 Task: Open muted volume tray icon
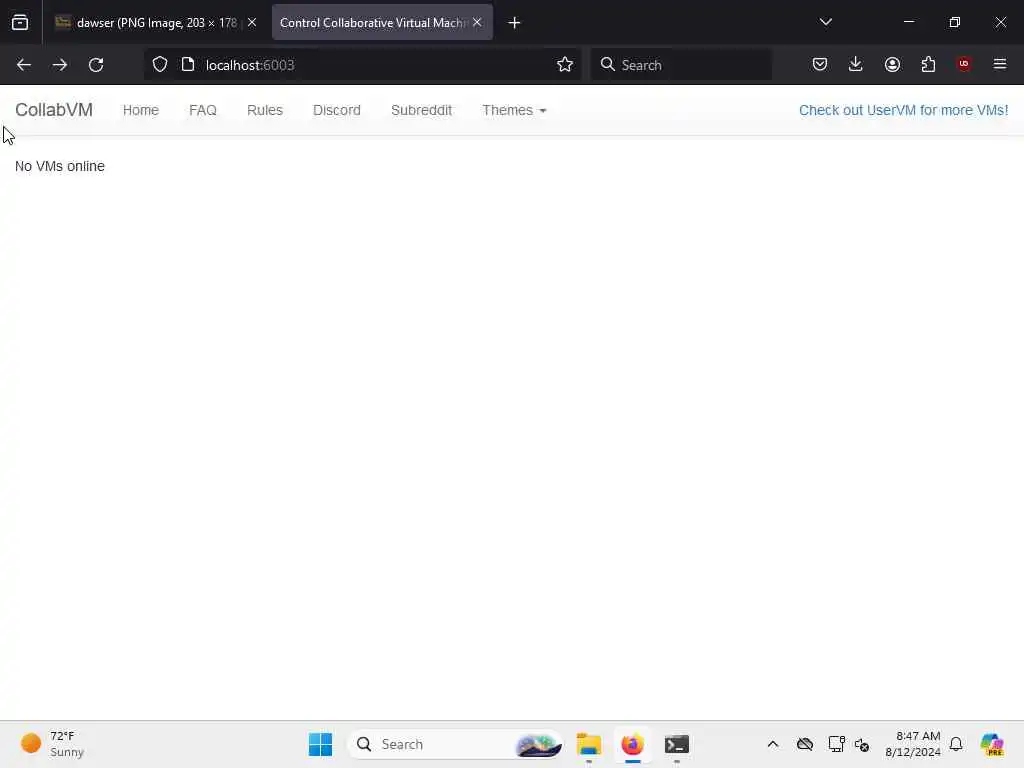point(862,744)
